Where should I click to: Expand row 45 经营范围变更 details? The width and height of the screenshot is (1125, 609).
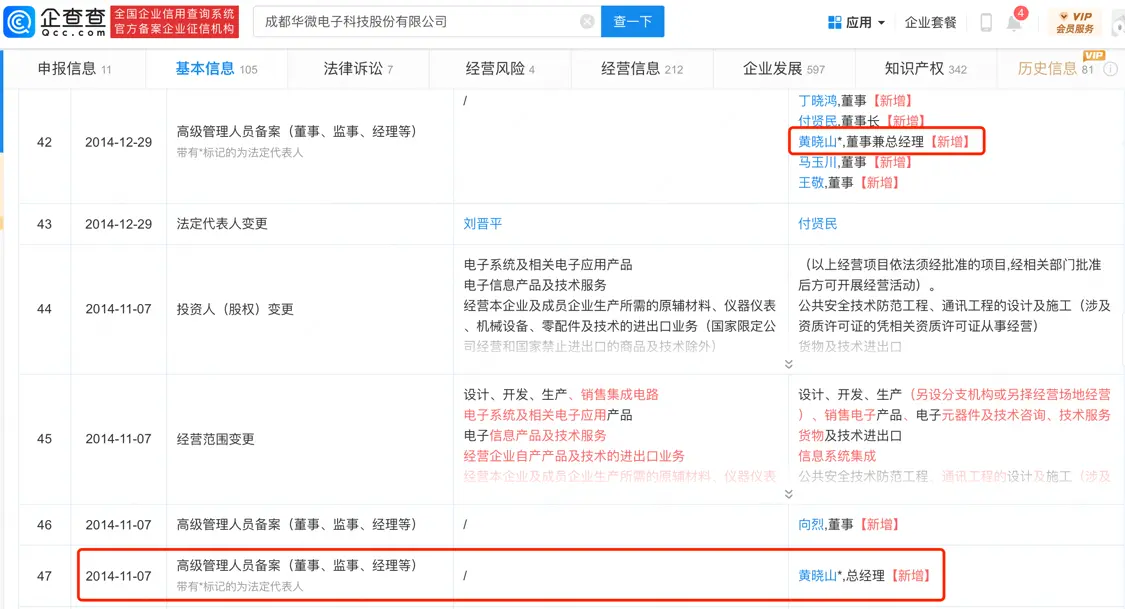(789, 494)
